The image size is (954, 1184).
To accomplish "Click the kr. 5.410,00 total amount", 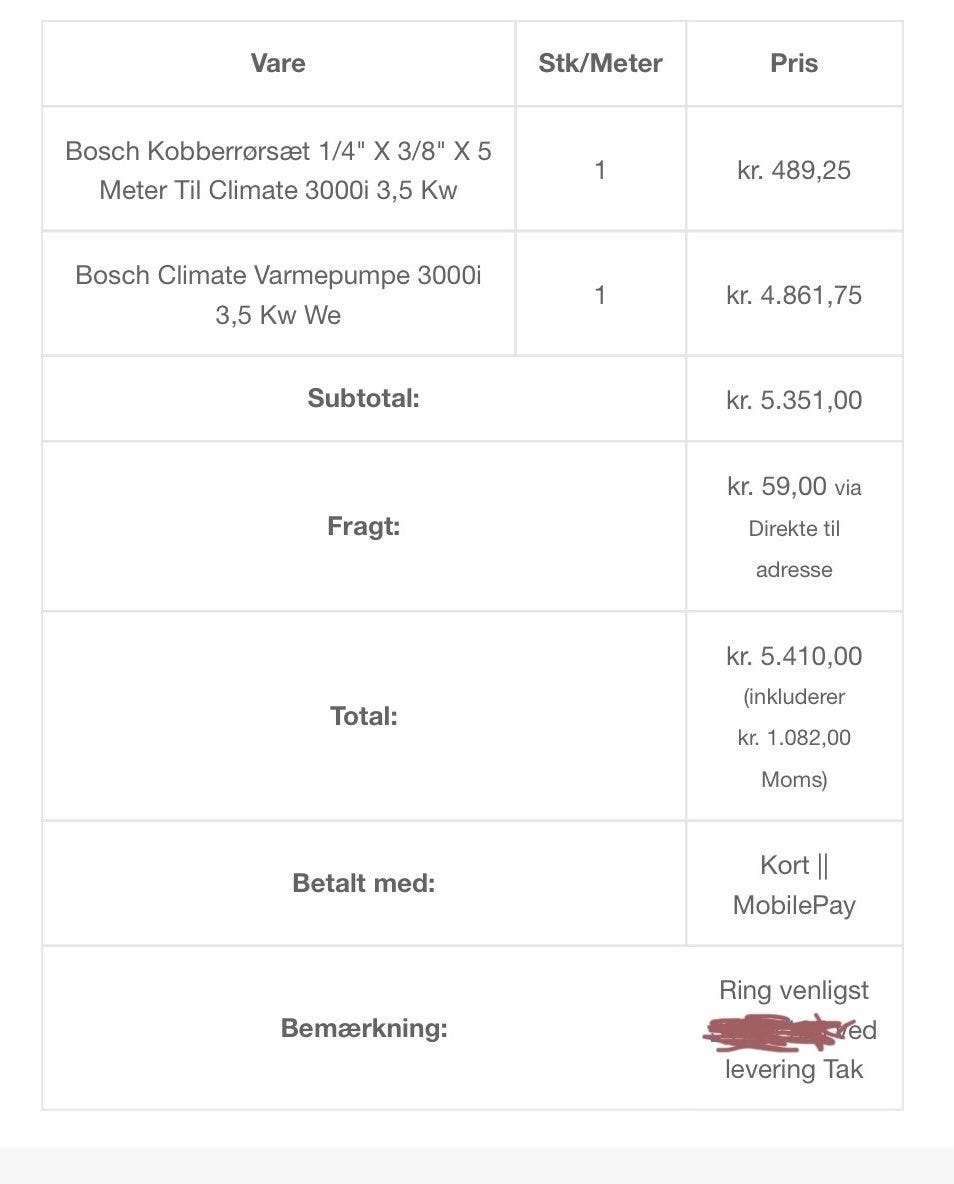I will click(x=794, y=656).
